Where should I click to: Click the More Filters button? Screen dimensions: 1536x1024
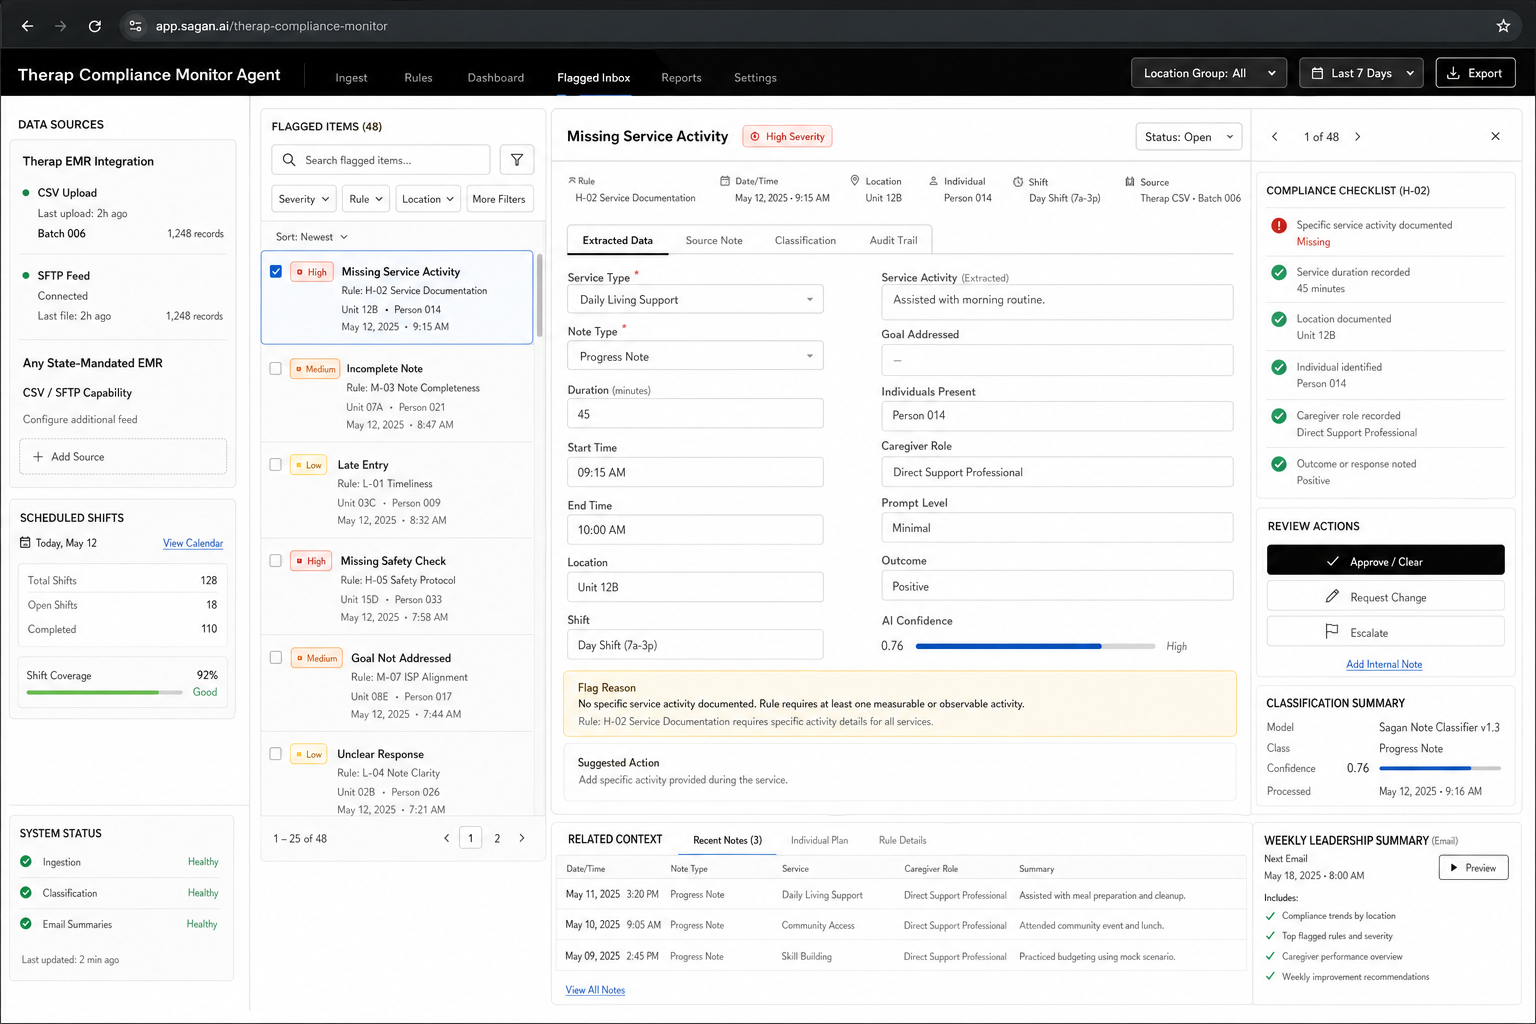[500, 199]
